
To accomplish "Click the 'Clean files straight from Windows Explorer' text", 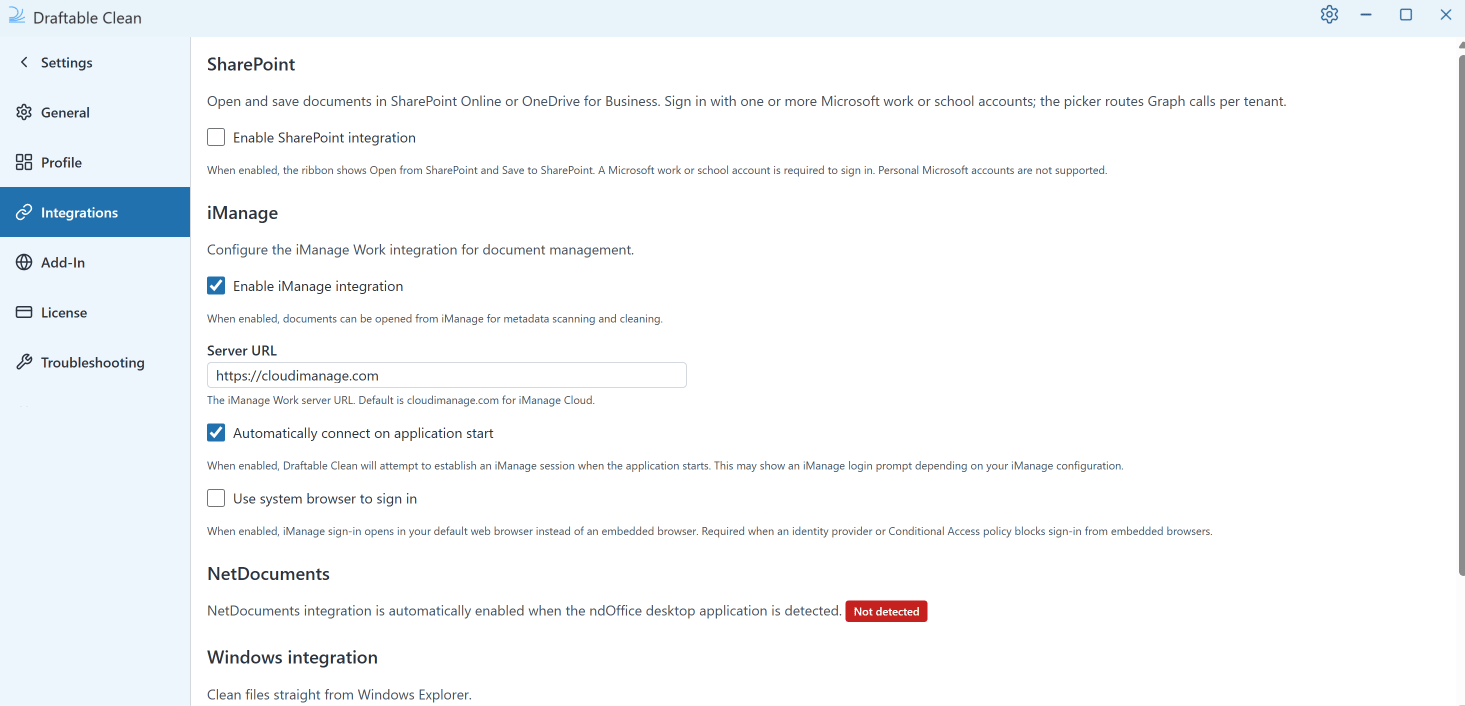I will (339, 694).
